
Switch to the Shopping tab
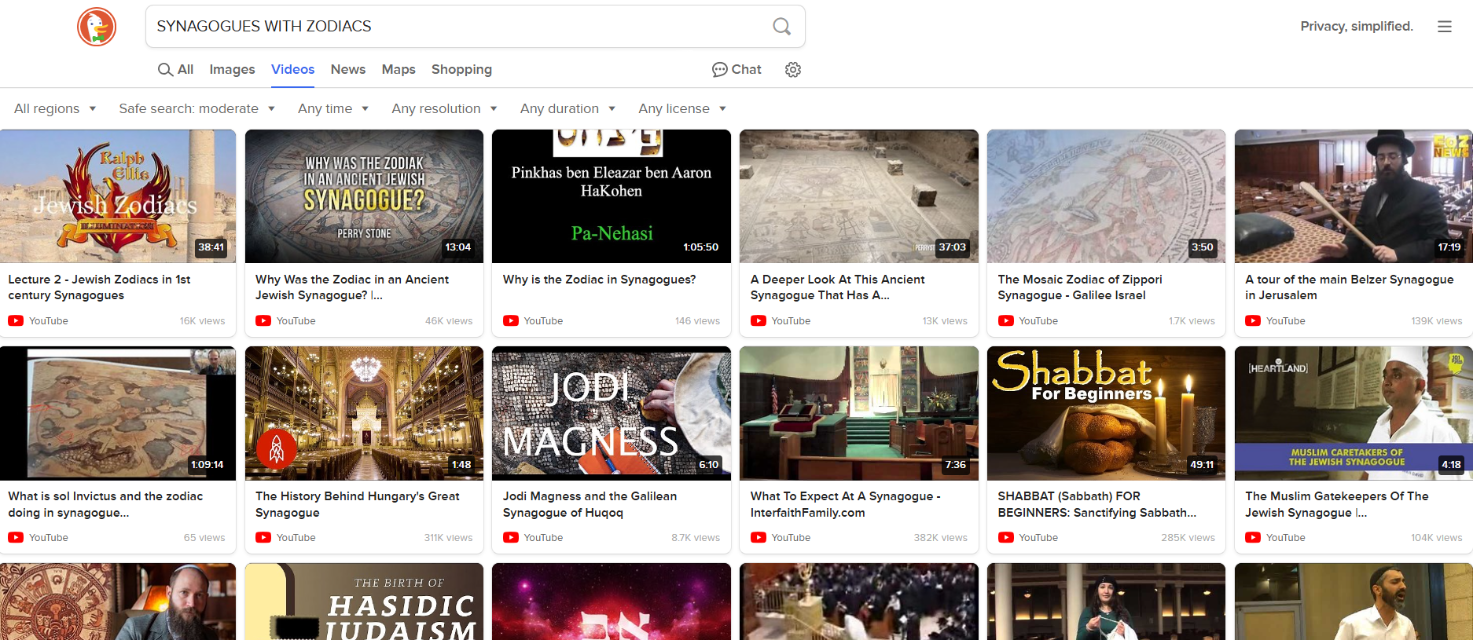click(461, 70)
